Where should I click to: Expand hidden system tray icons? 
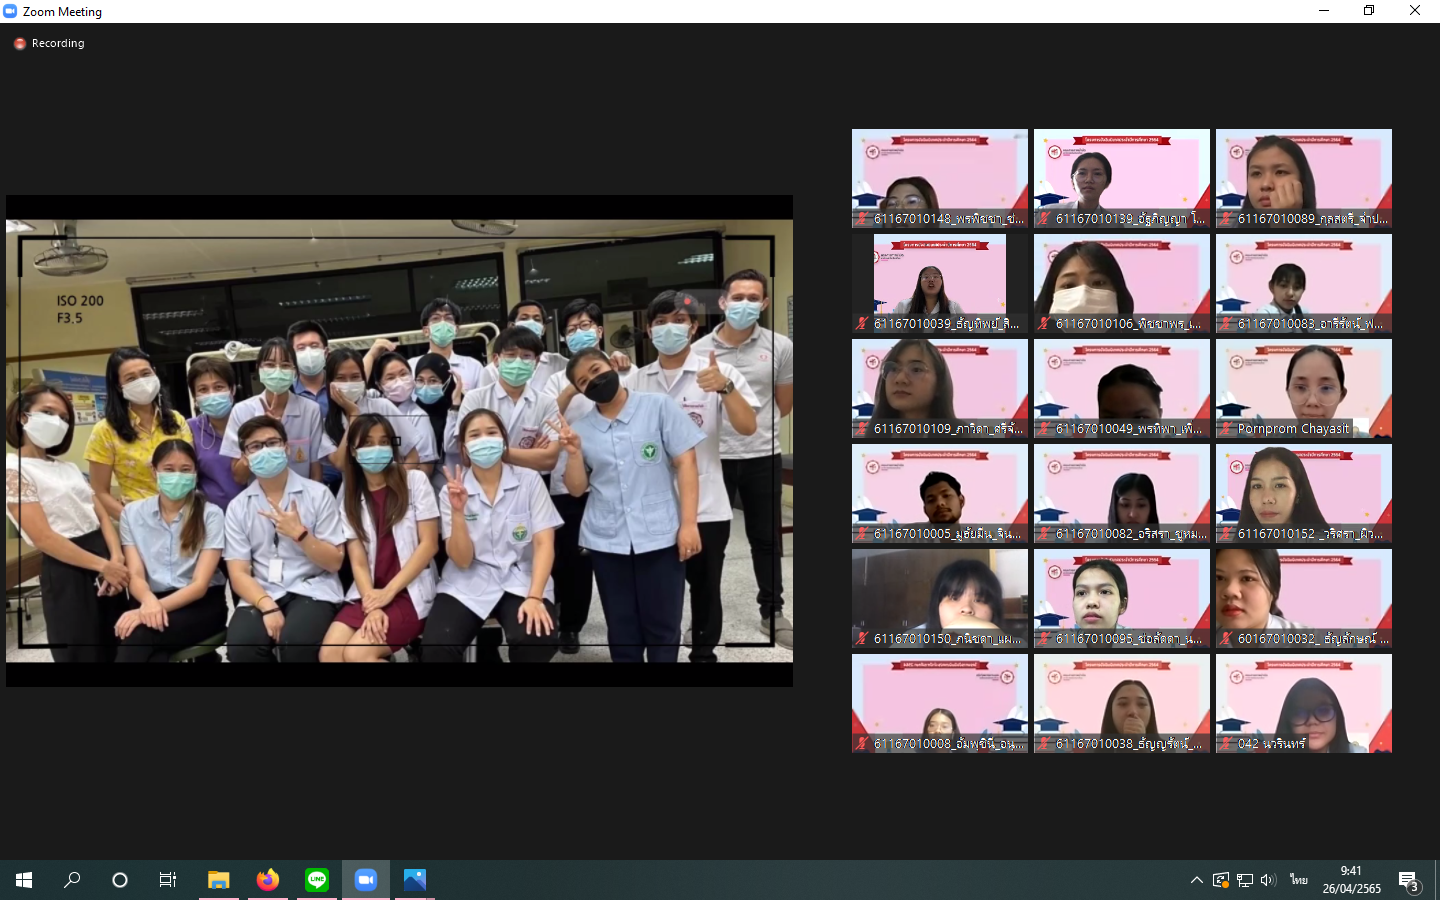coord(1196,880)
